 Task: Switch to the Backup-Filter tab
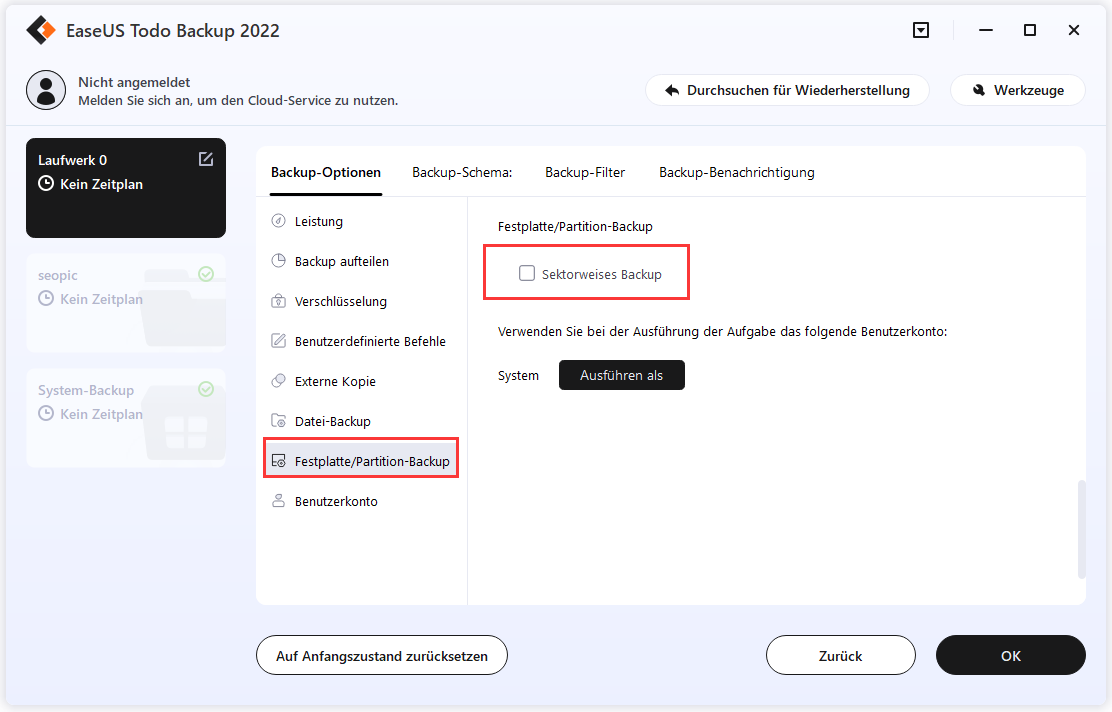pos(585,172)
